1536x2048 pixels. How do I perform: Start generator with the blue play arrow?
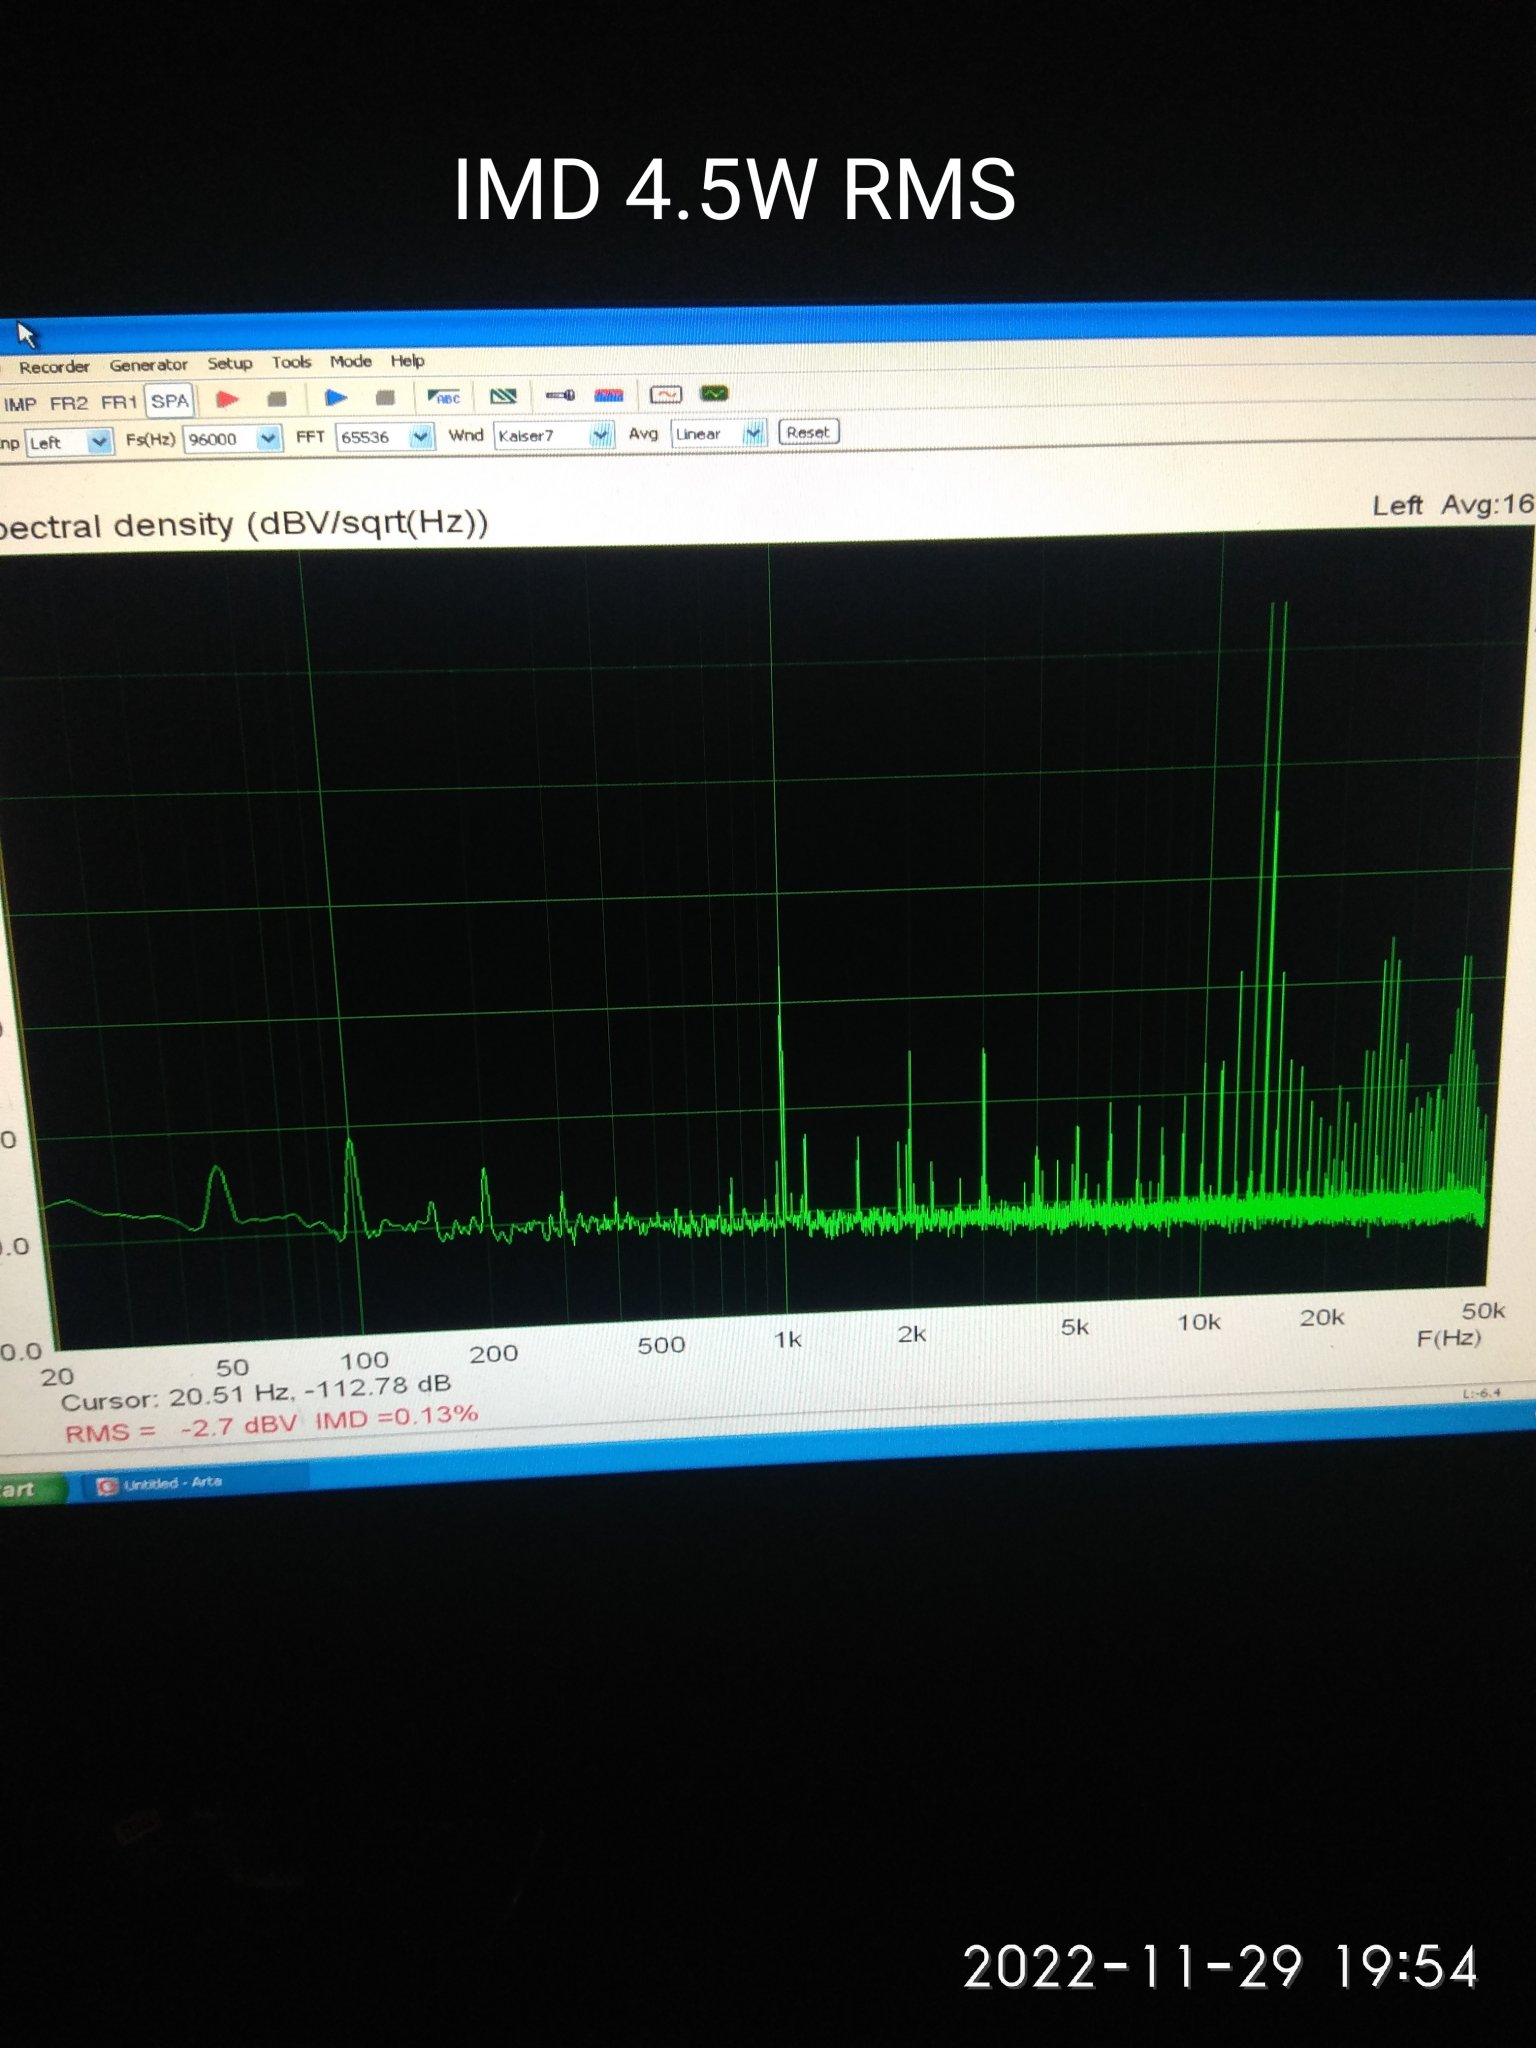coord(336,398)
